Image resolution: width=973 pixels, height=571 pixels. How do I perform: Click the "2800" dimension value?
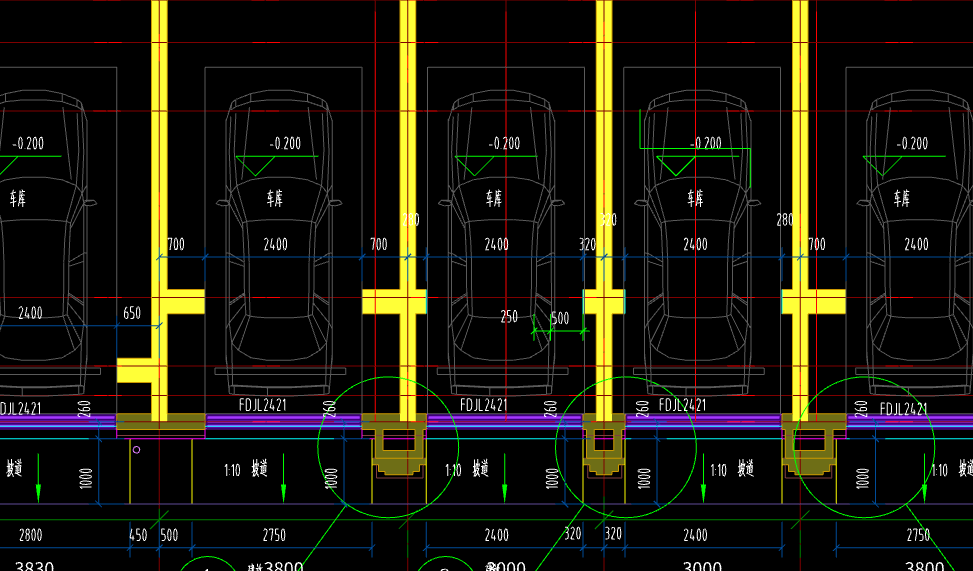30,535
